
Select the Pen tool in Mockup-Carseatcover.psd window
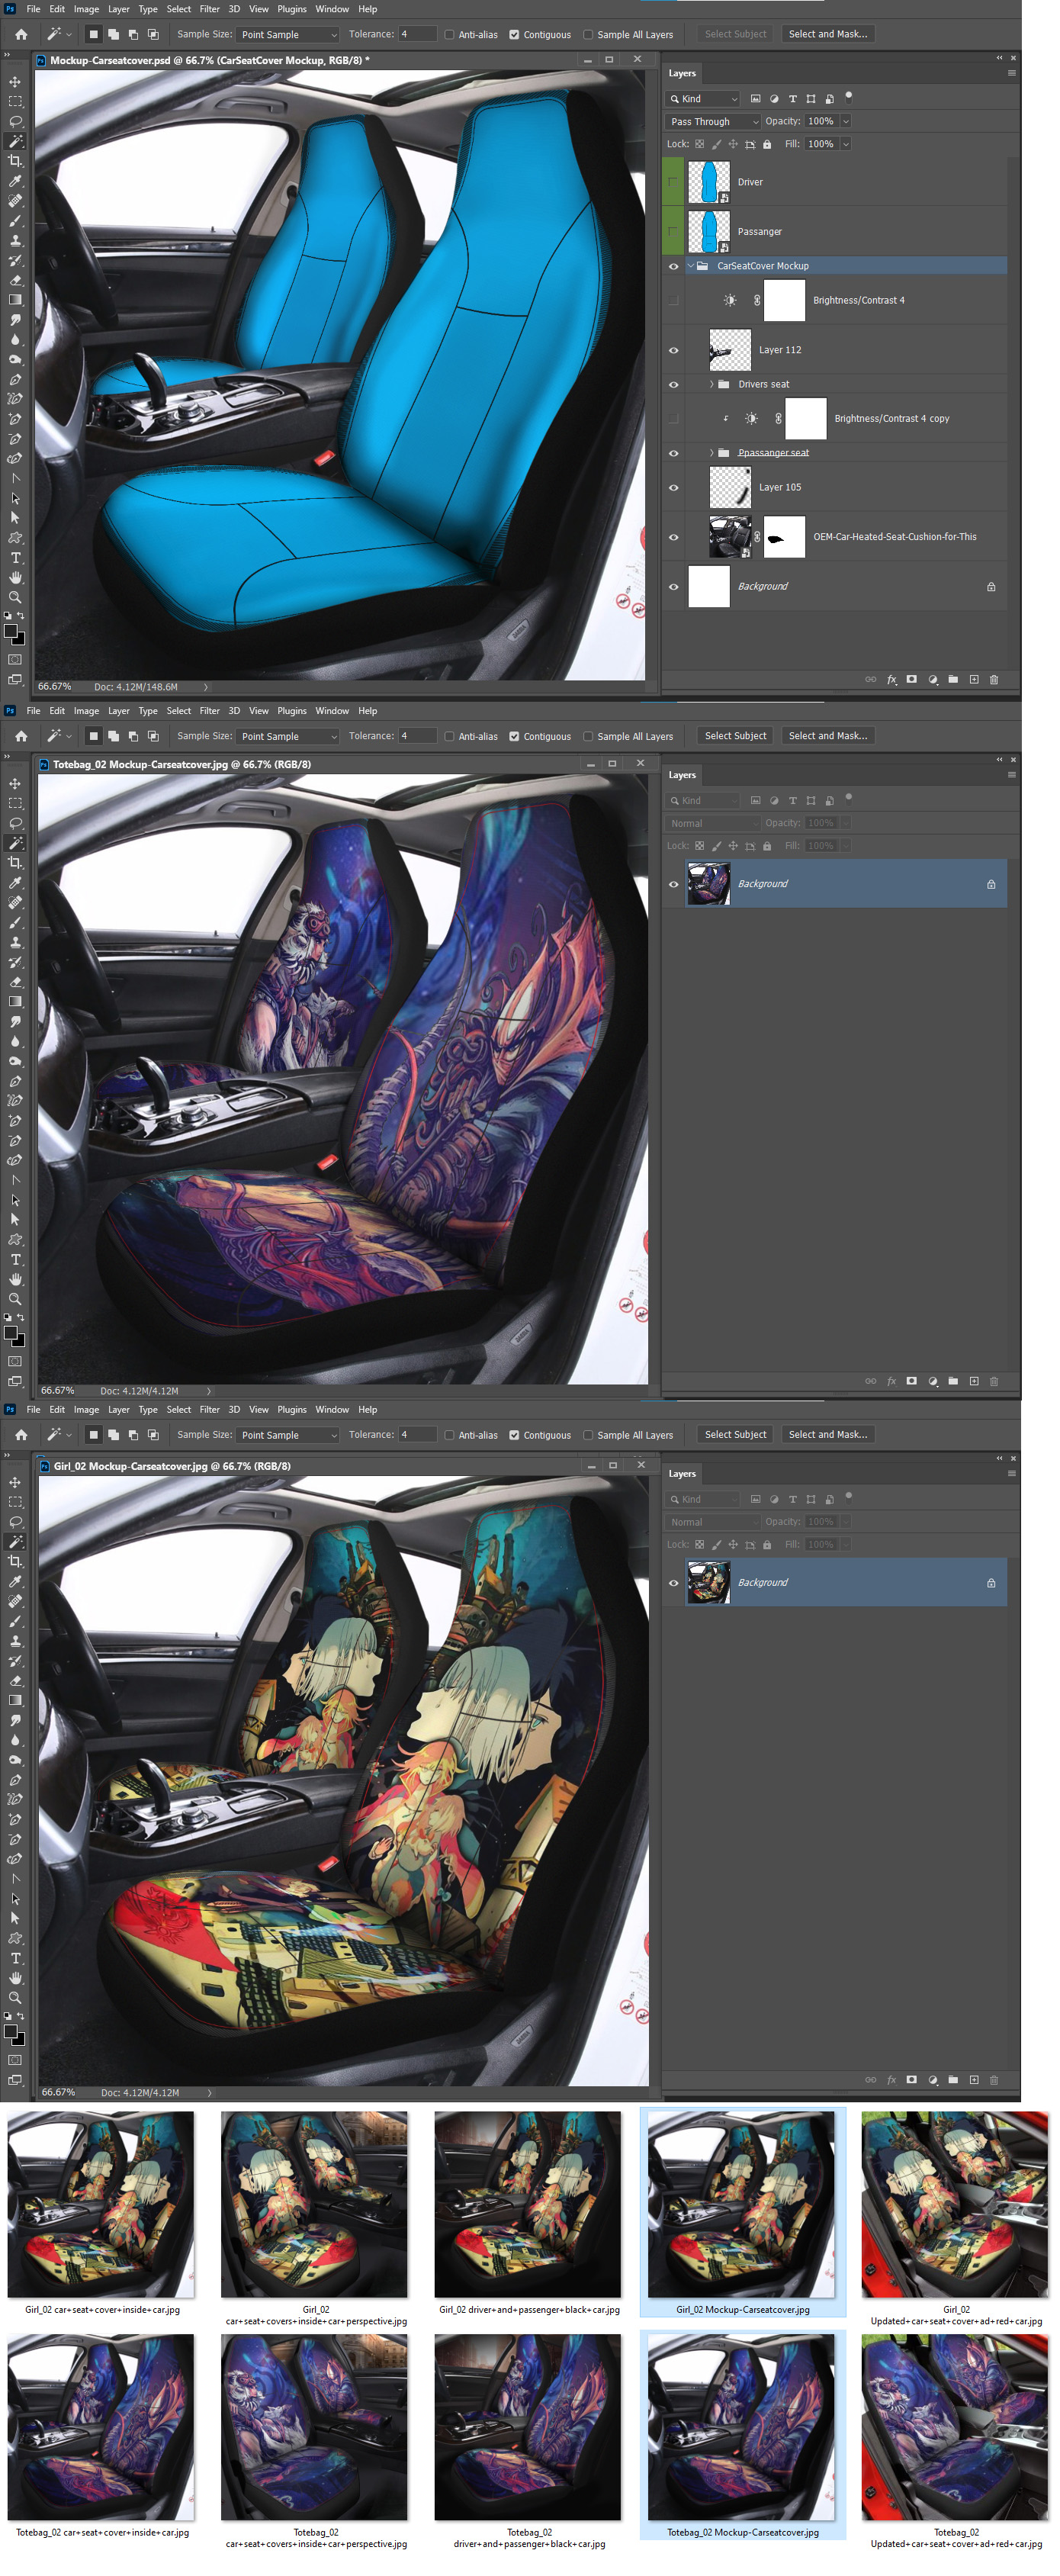point(15,379)
